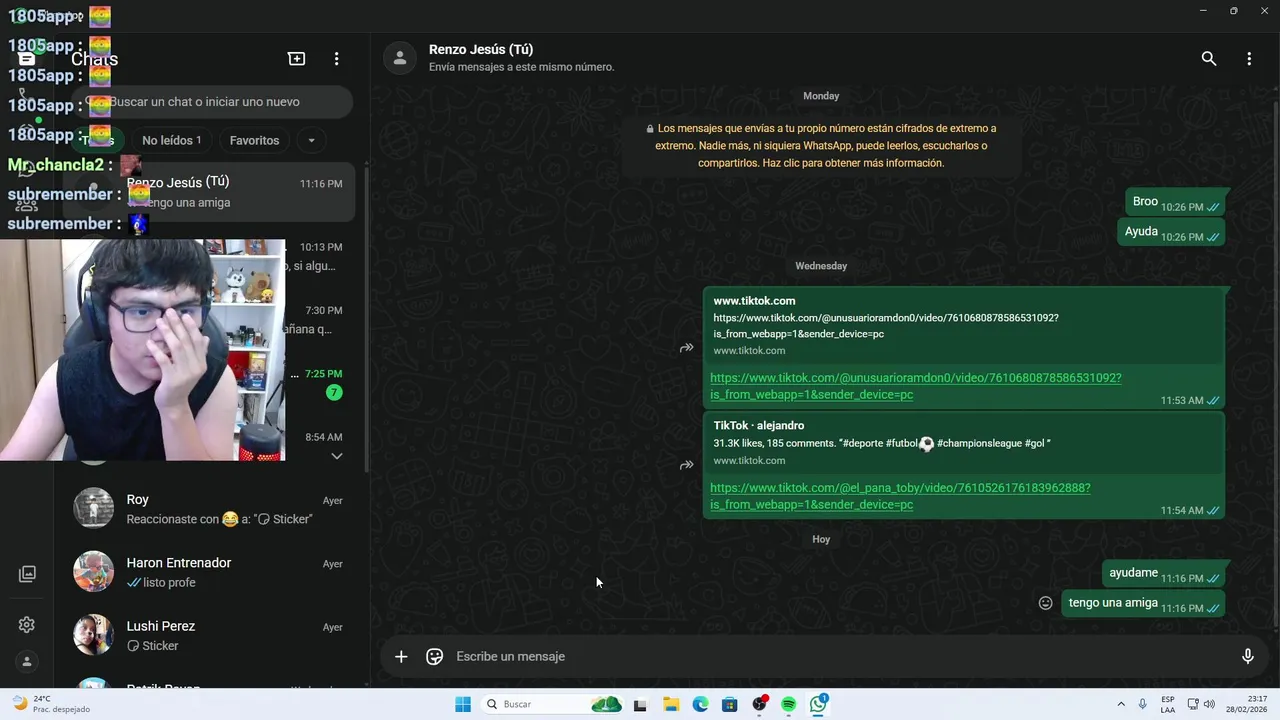
Task: Open the new chat icon
Action: pyautogui.click(x=296, y=59)
